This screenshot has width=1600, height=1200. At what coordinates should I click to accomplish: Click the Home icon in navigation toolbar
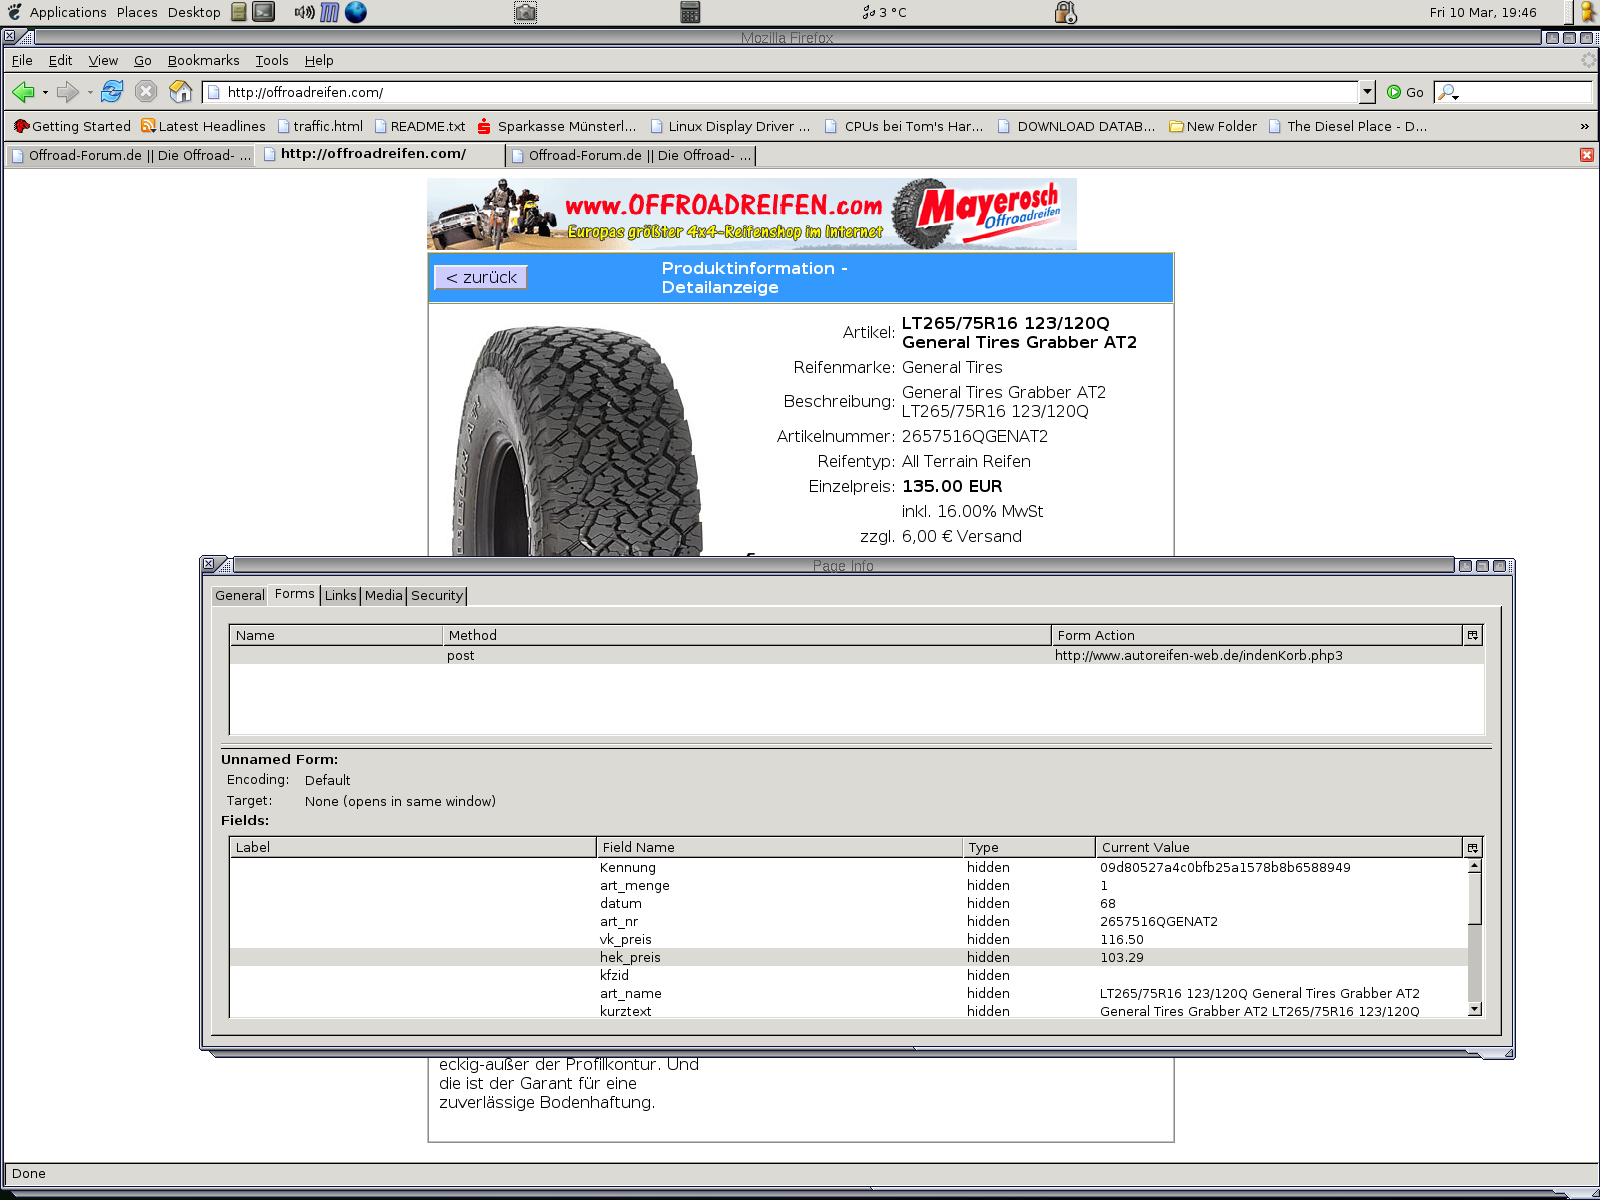[x=180, y=92]
